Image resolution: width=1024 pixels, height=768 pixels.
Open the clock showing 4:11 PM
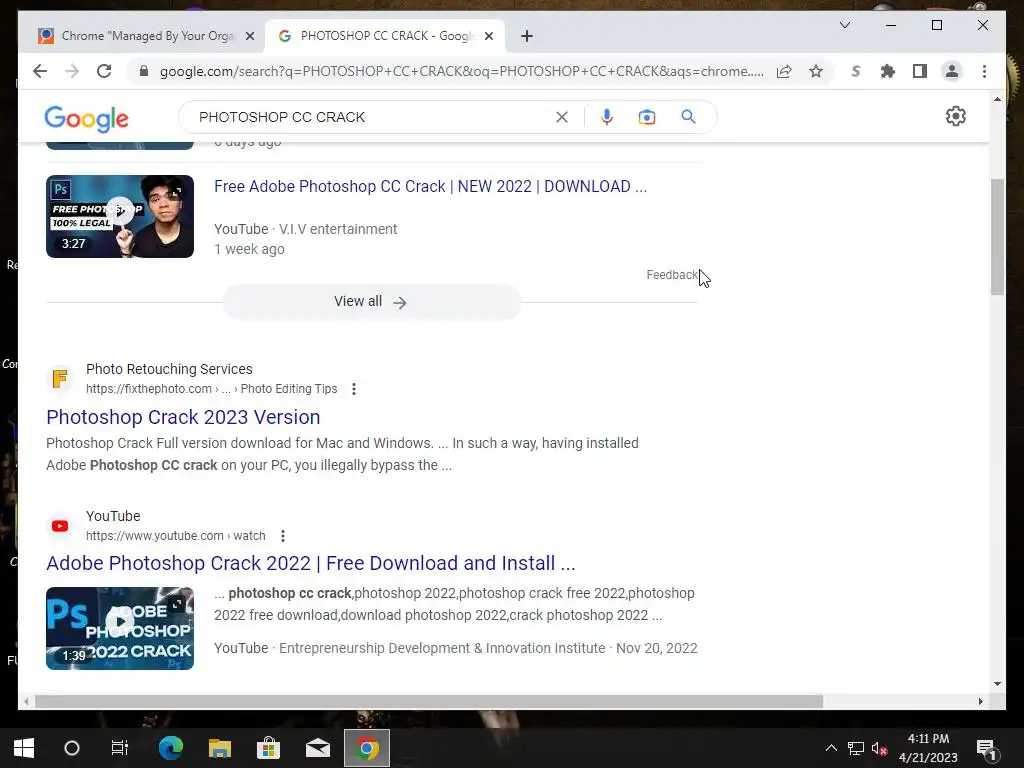click(928, 748)
